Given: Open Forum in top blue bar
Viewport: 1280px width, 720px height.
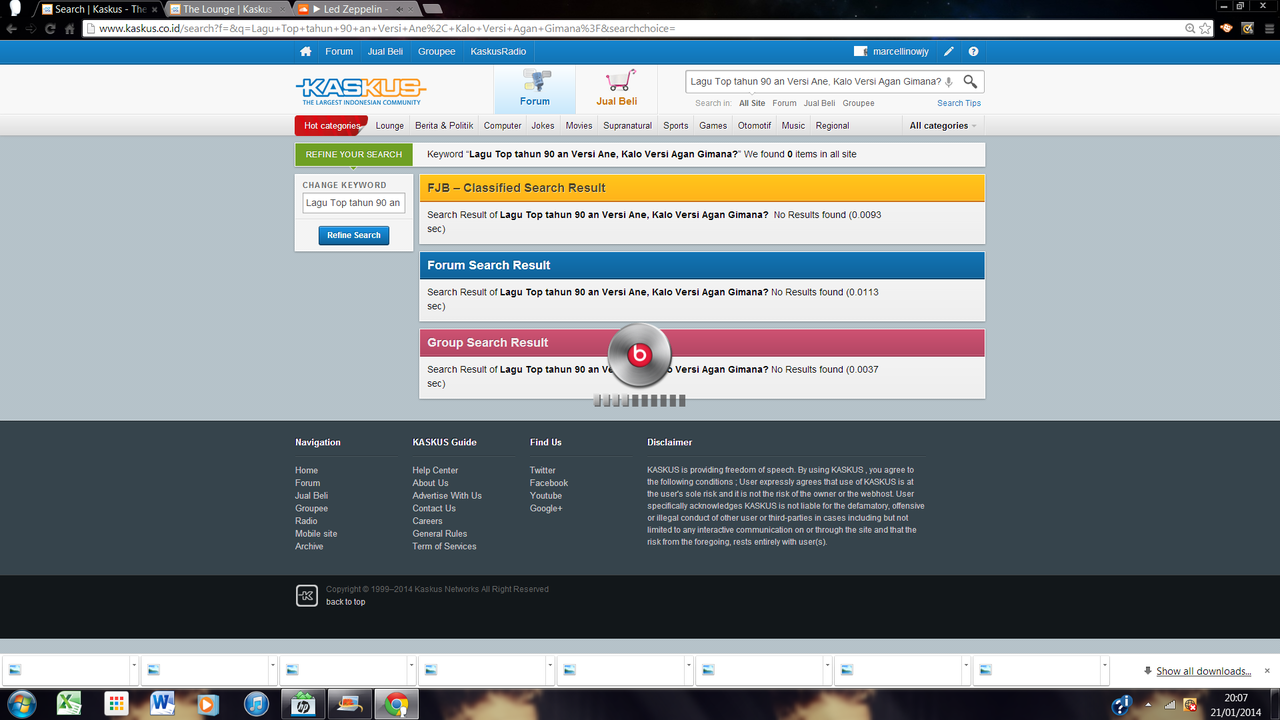Looking at the screenshot, I should (x=339, y=51).
